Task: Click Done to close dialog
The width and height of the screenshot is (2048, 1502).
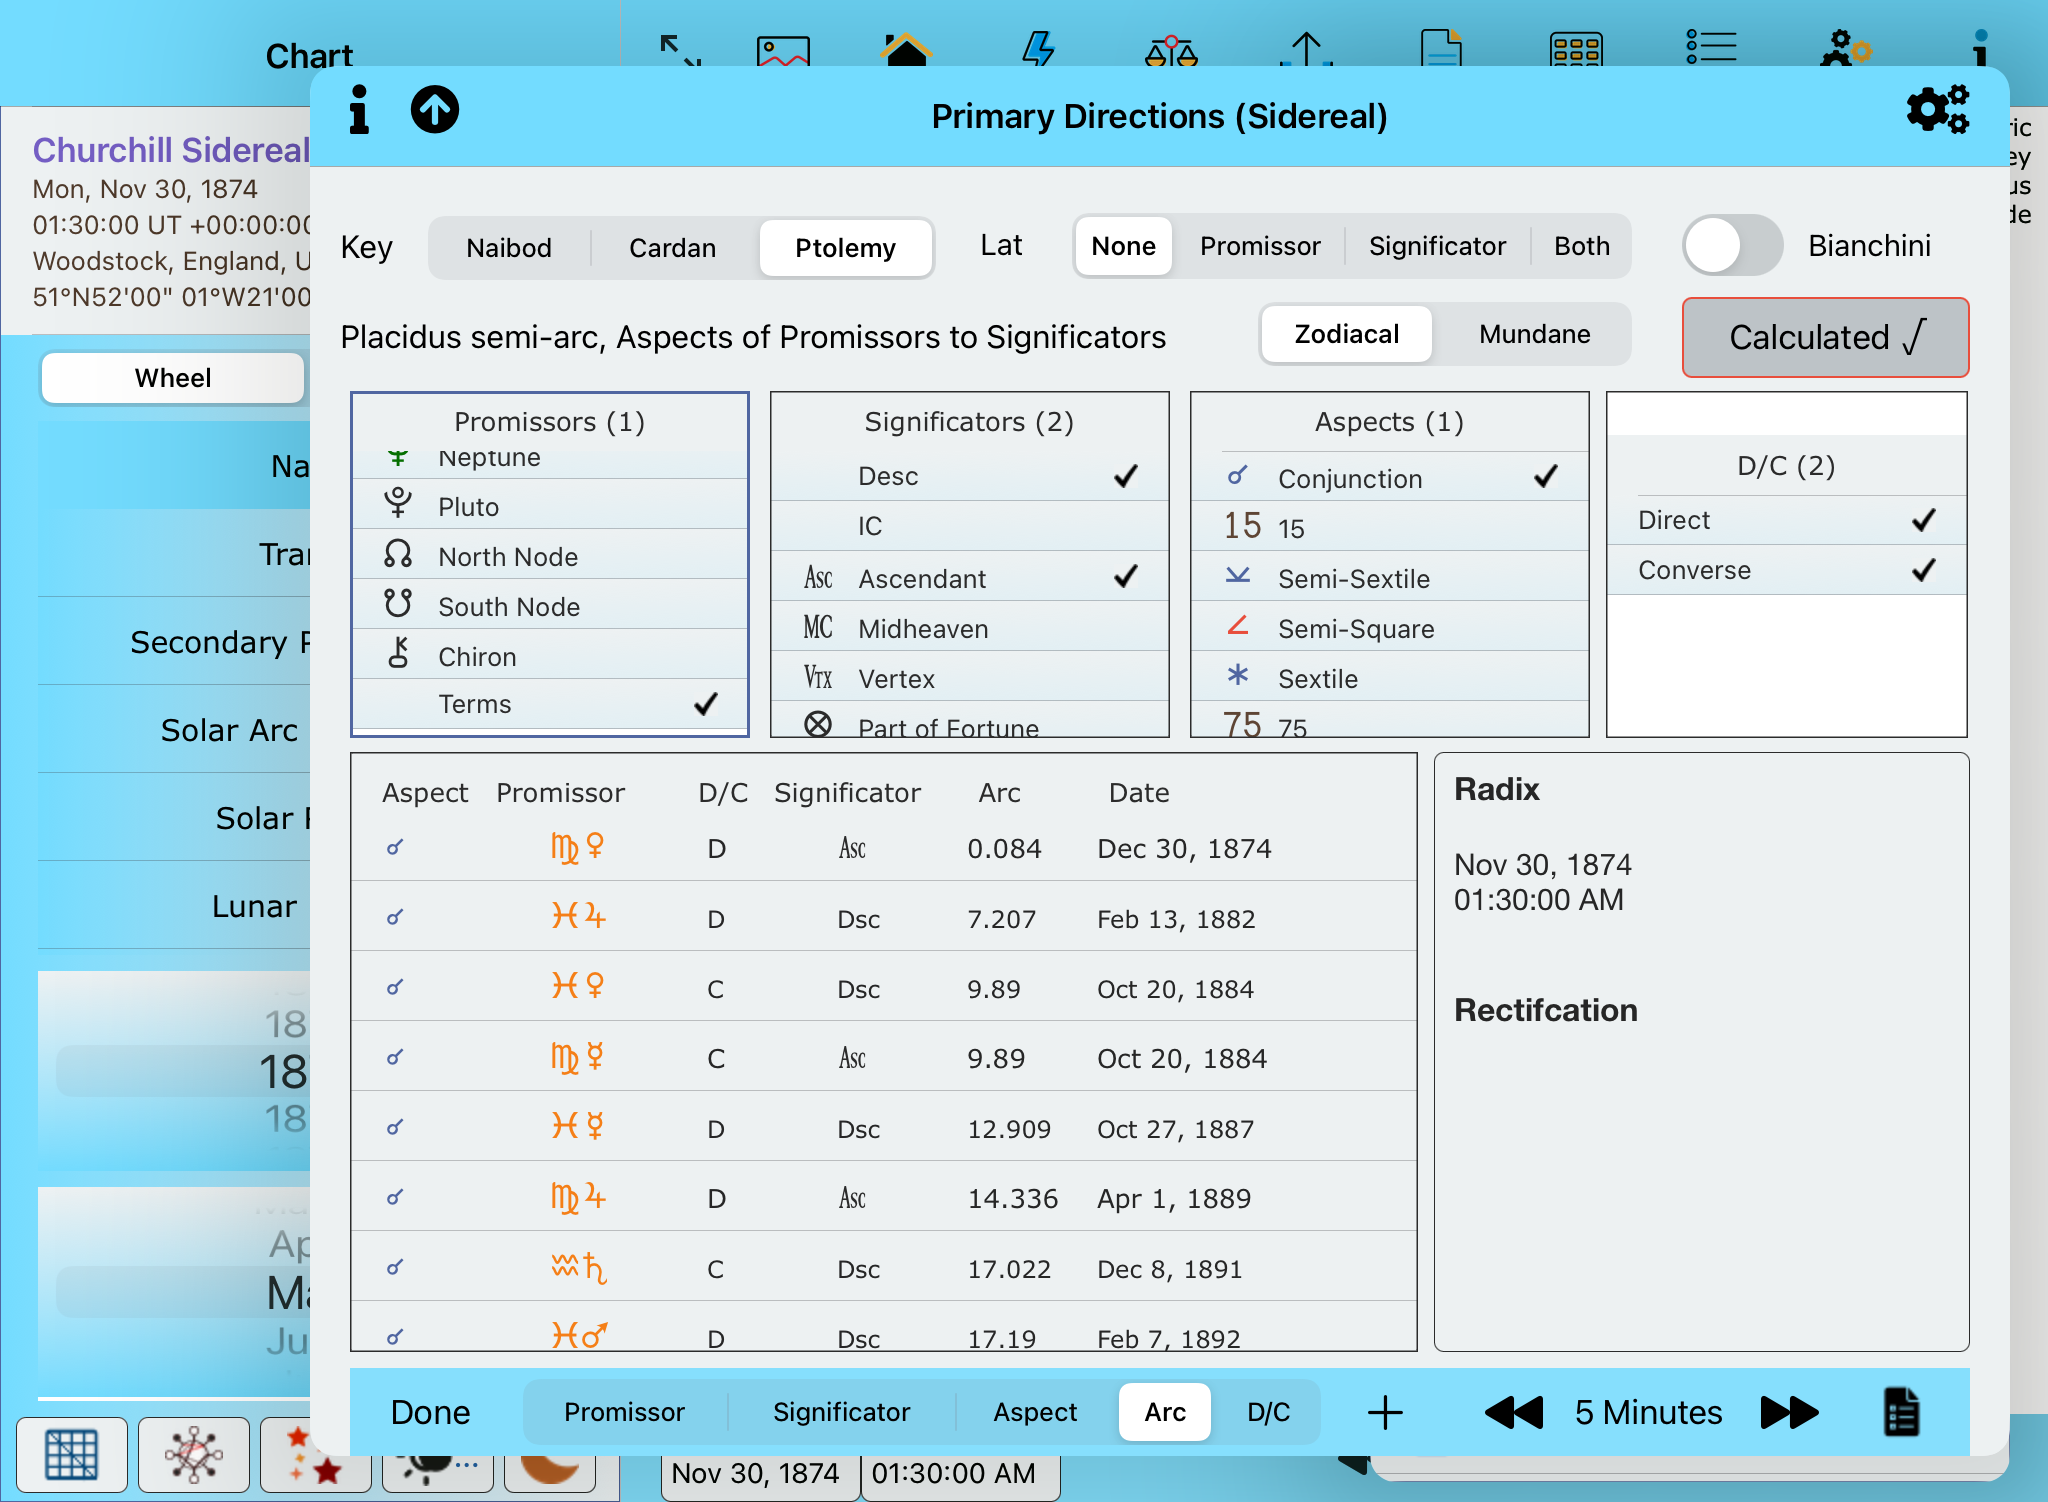Action: [430, 1412]
